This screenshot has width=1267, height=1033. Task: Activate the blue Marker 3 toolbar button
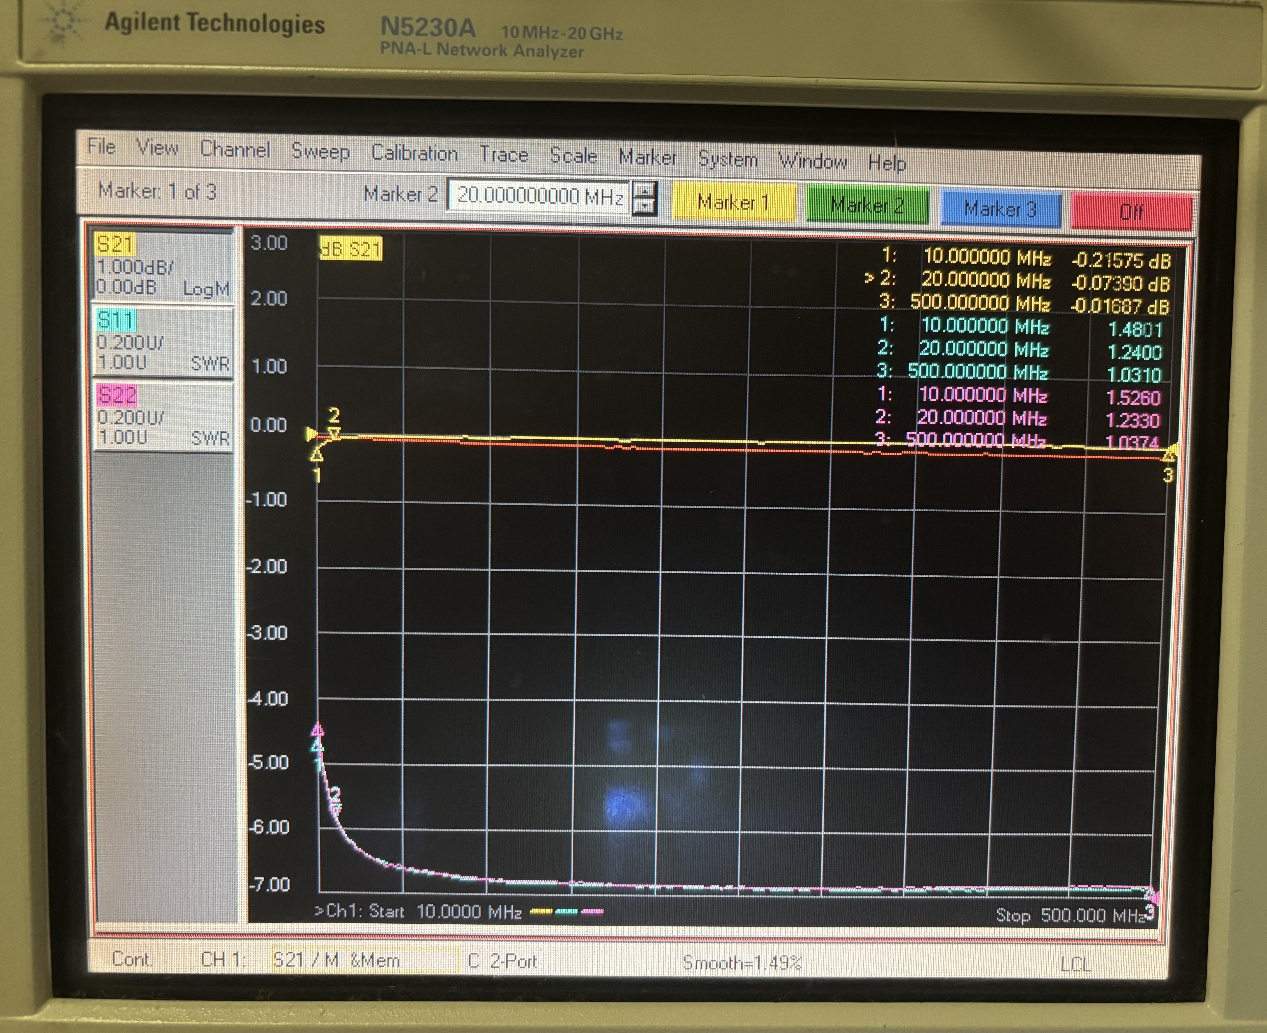(999, 209)
